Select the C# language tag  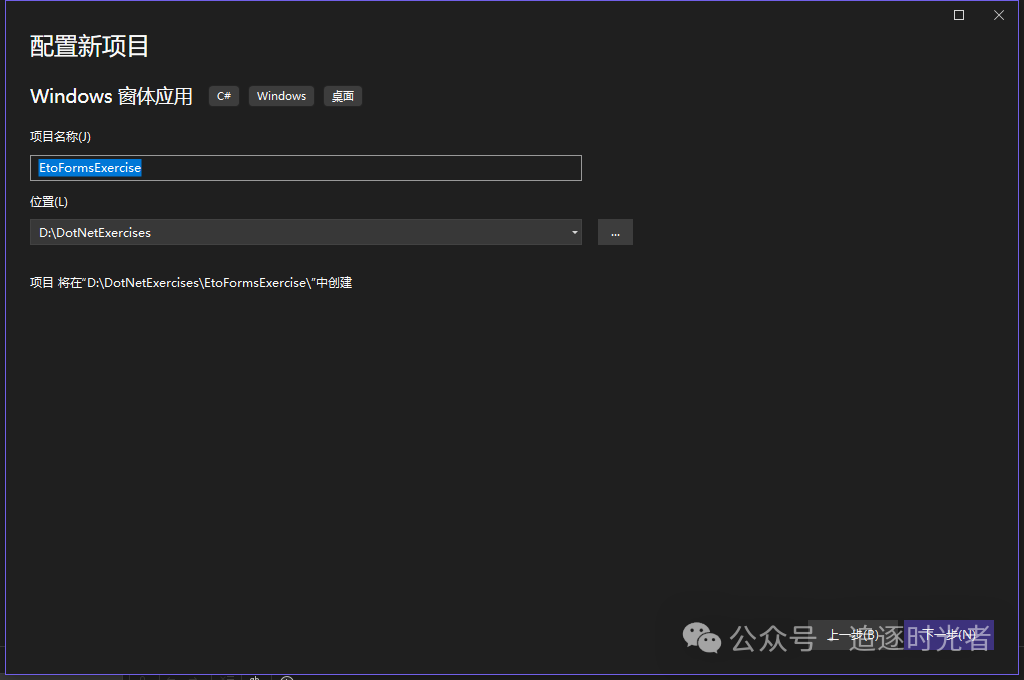(x=223, y=95)
